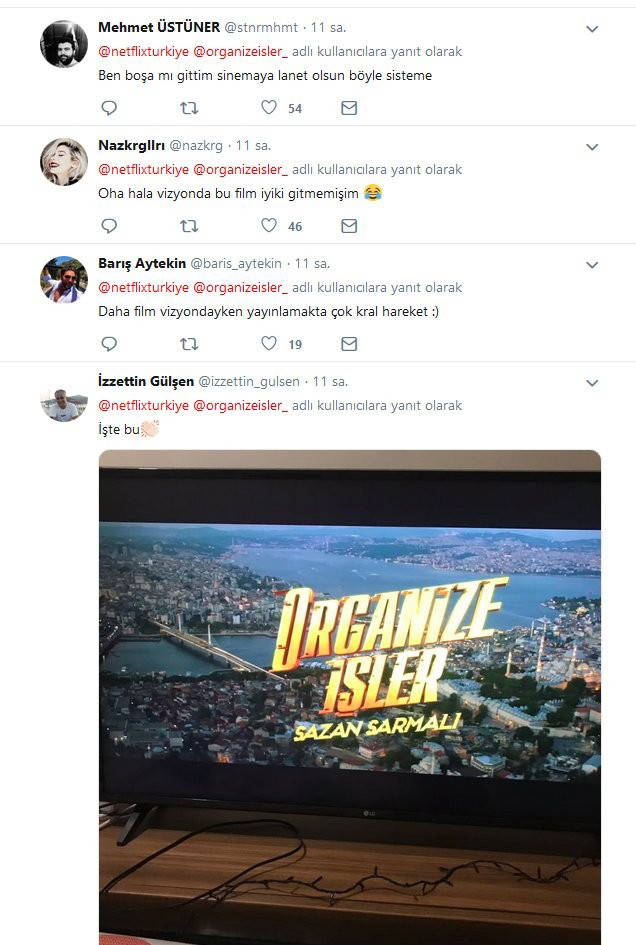636x945 pixels.
Task: Retweet Nazkrgllrı's tweet
Action: 189,226
